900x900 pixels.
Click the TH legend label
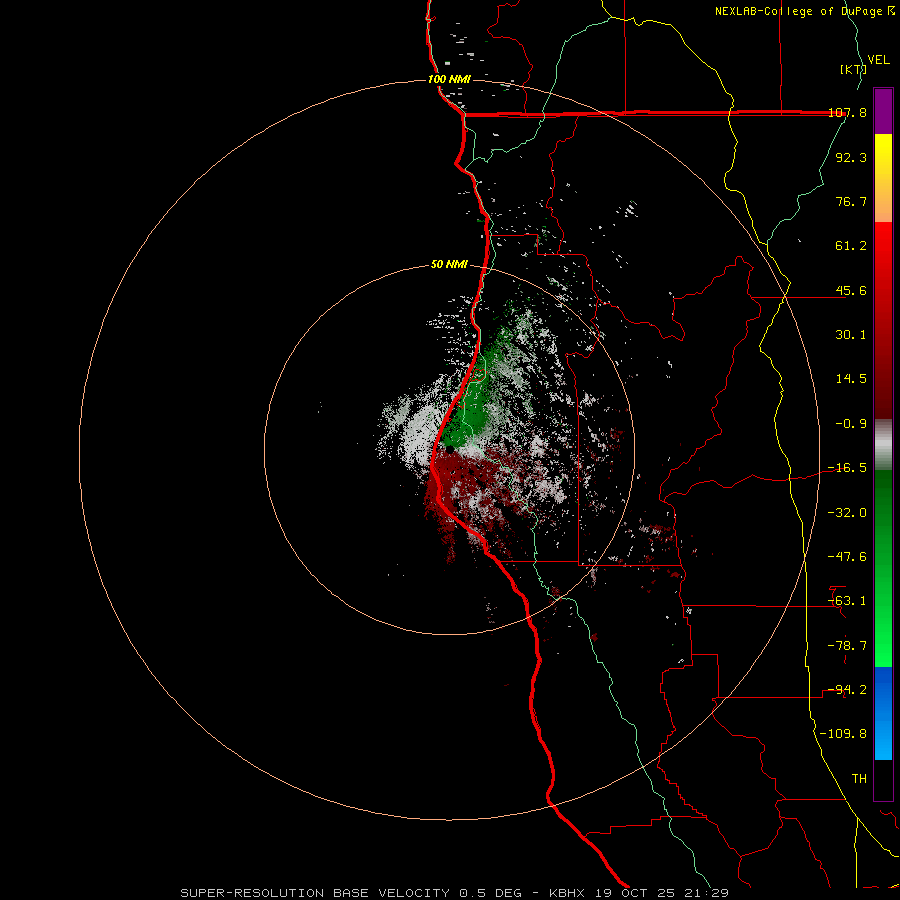tap(859, 779)
